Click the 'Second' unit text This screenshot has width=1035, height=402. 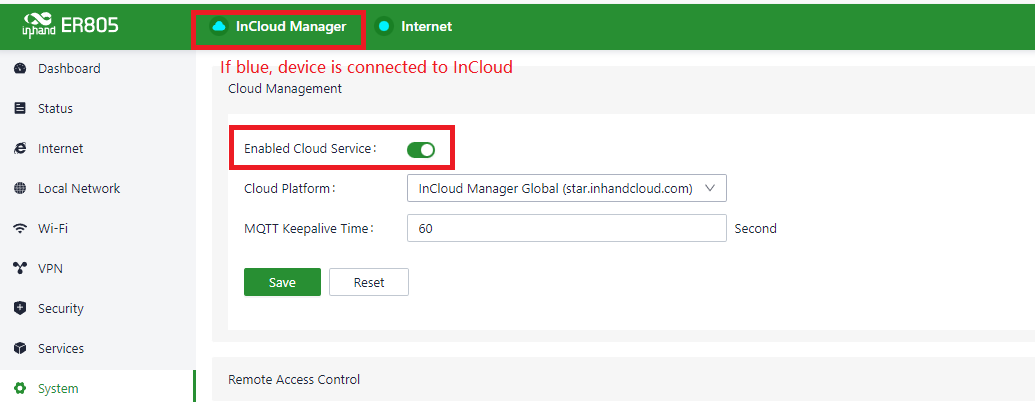[756, 229]
